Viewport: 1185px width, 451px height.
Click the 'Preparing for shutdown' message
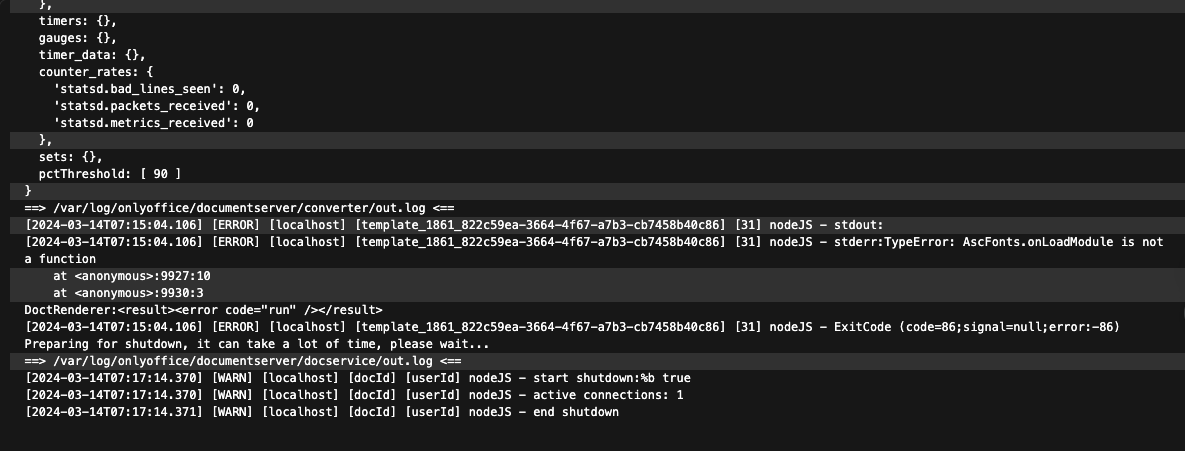pos(257,344)
